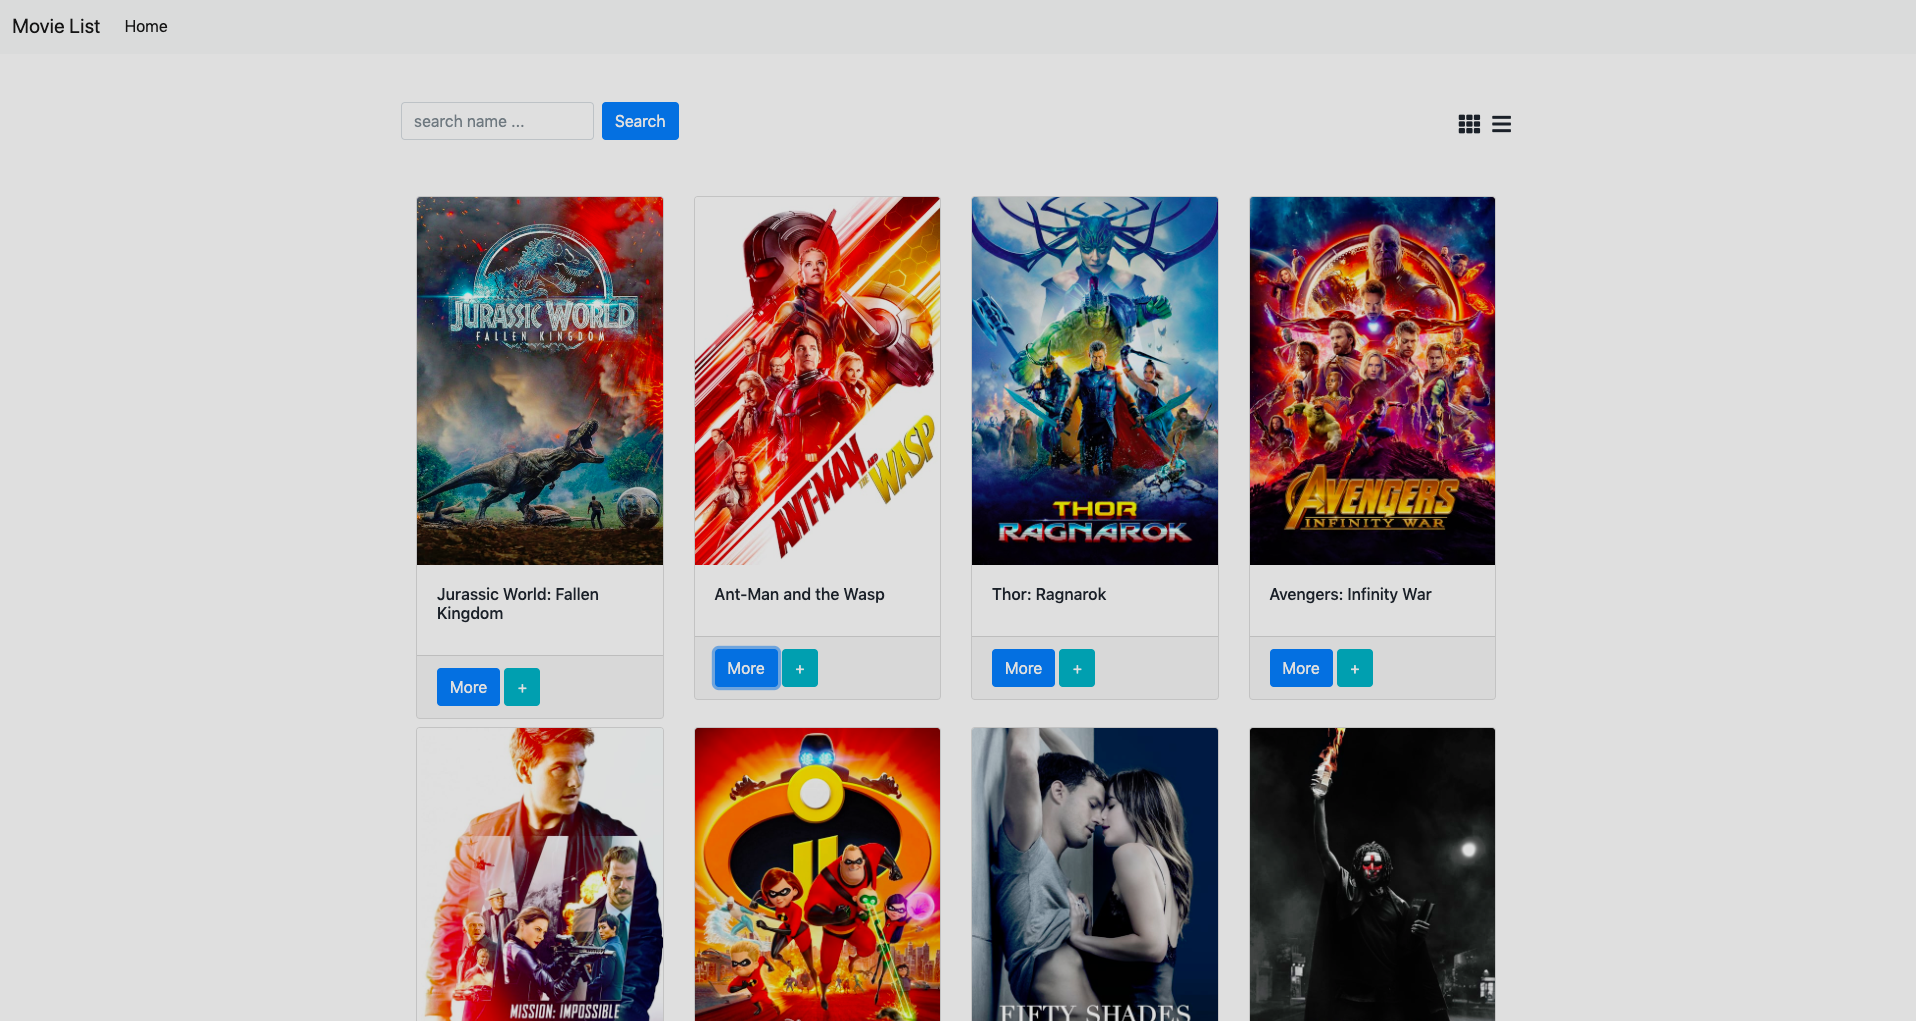Select the Avengers Infinity War poster
Viewport: 1916px width, 1021px height.
click(x=1372, y=381)
